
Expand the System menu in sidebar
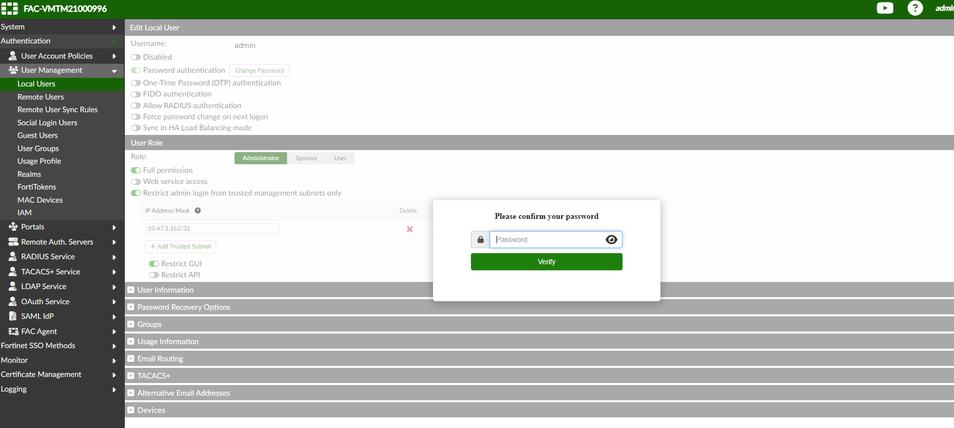pos(62,27)
